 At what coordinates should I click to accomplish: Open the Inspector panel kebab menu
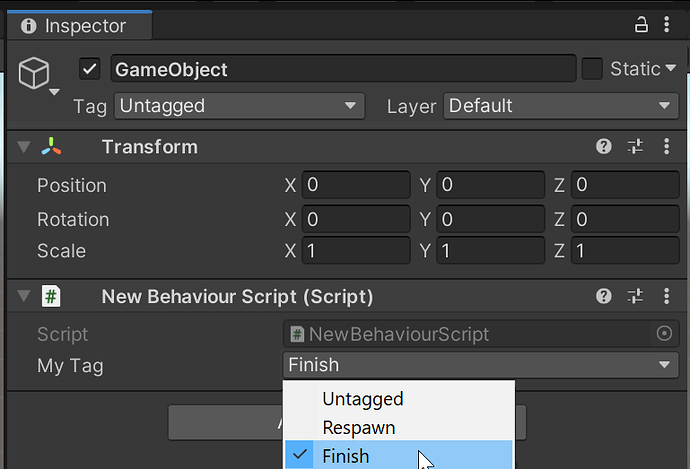click(x=668, y=25)
